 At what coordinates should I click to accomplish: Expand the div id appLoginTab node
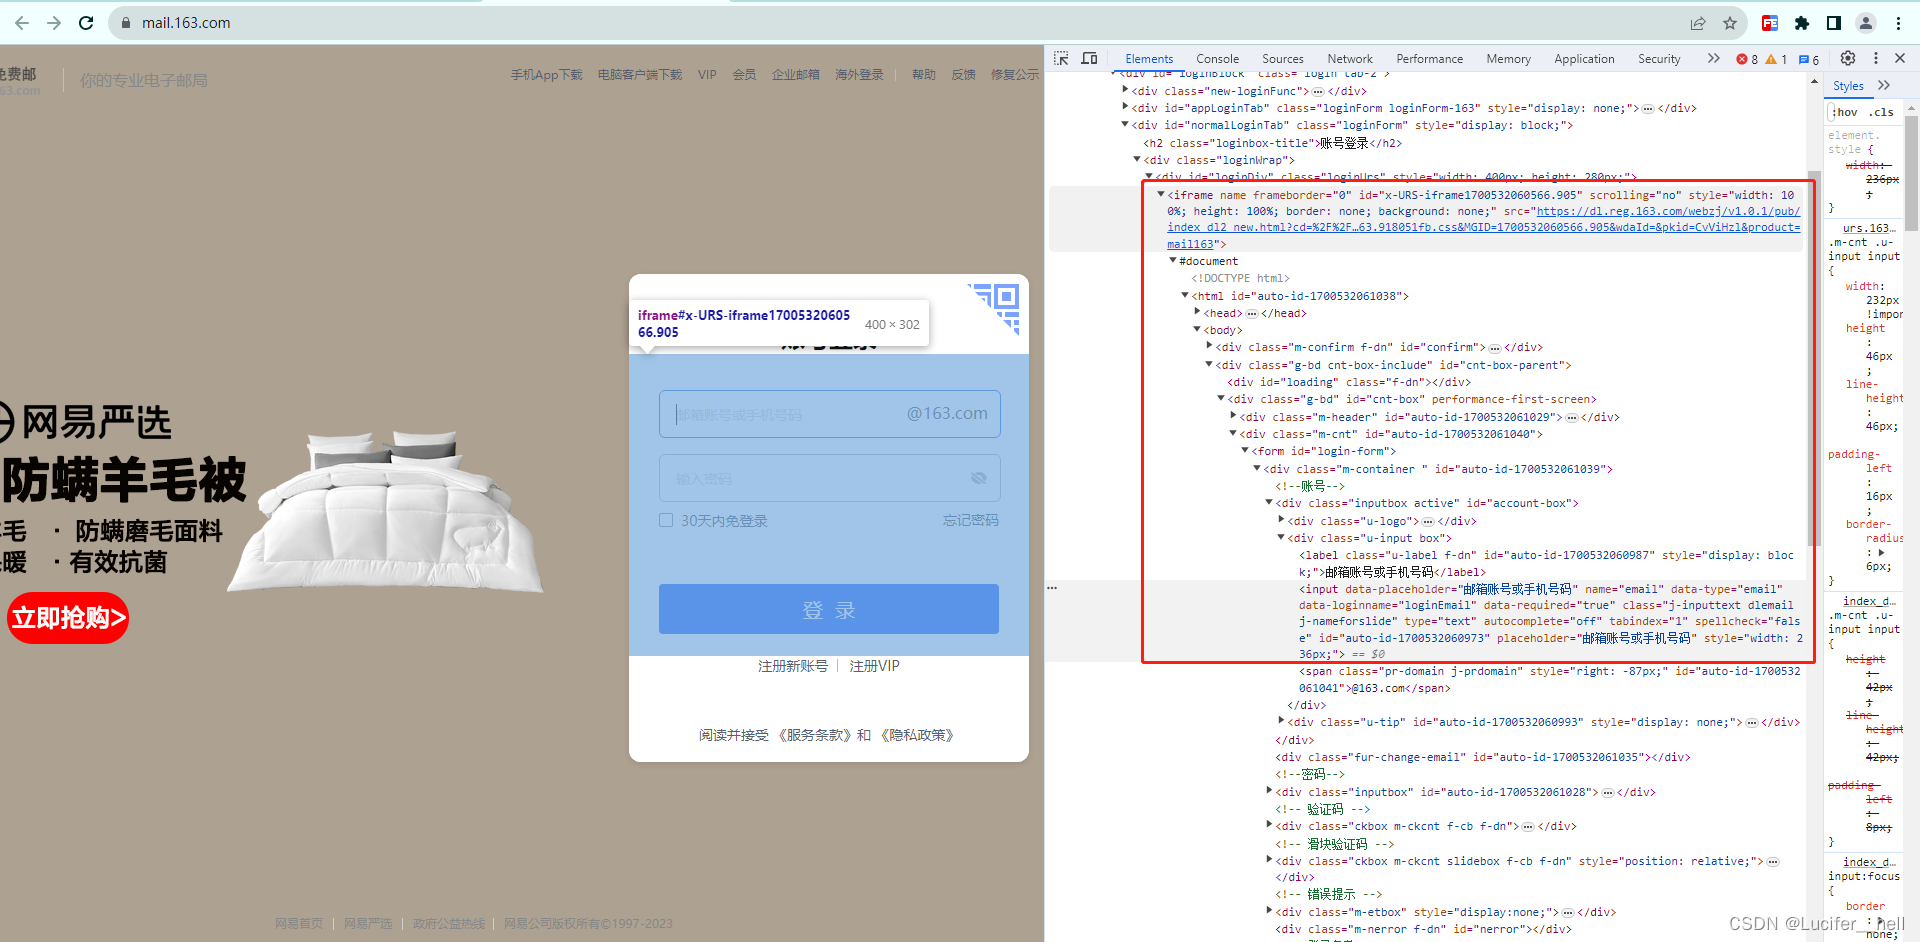click(x=1125, y=108)
